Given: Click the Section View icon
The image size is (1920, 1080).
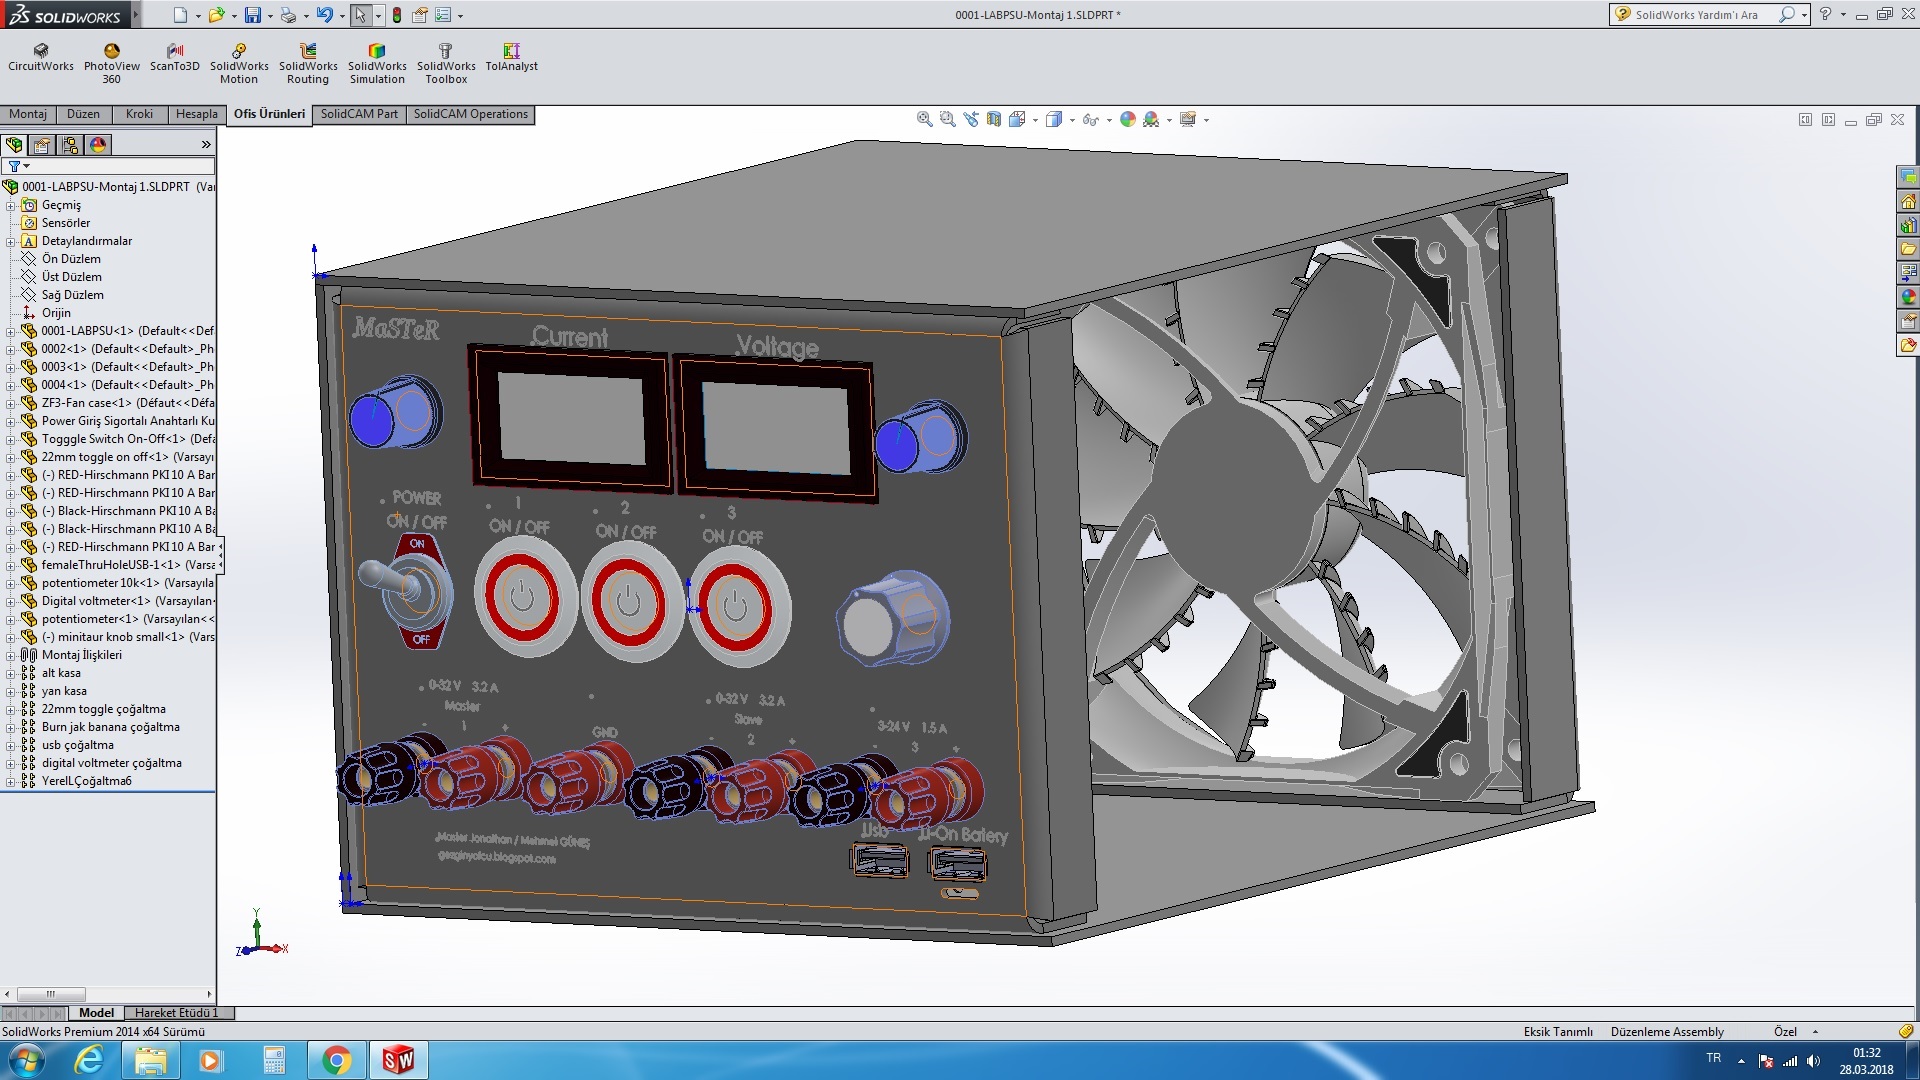Looking at the screenshot, I should [x=994, y=119].
